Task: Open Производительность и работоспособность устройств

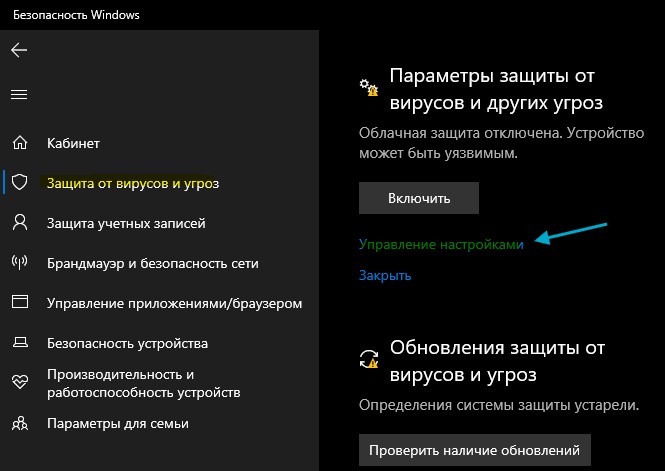Action: point(143,383)
